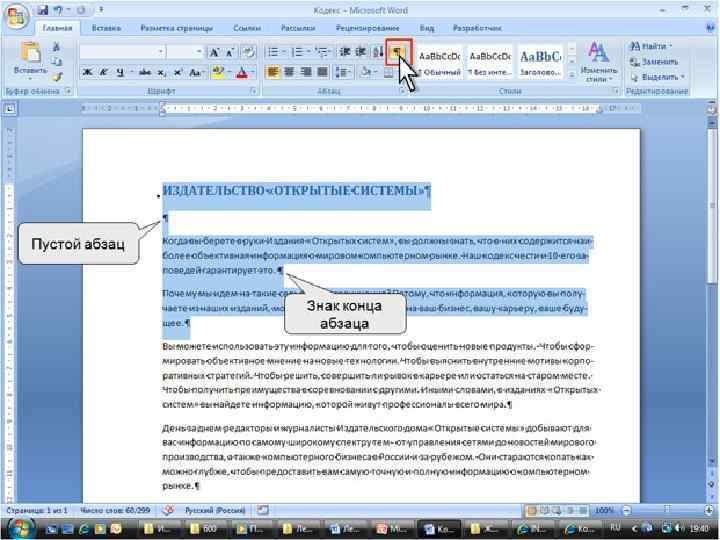Screen dimensions: 720x540
Task: Toggle strikethrough abc formatting
Action: [145, 73]
